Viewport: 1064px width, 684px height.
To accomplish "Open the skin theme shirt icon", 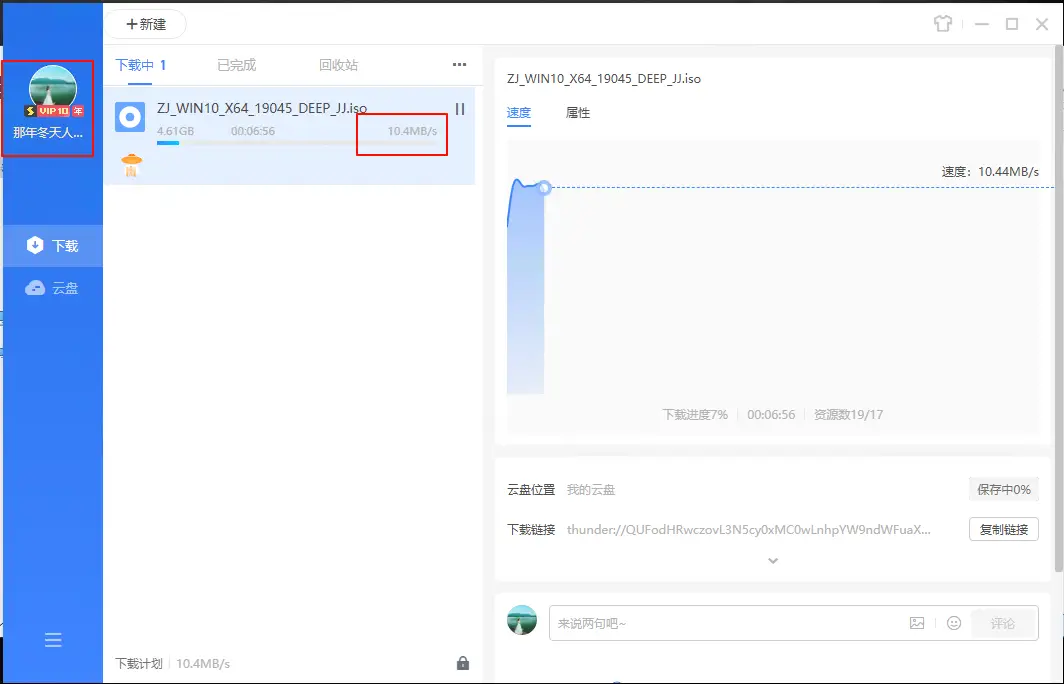I will 943,24.
